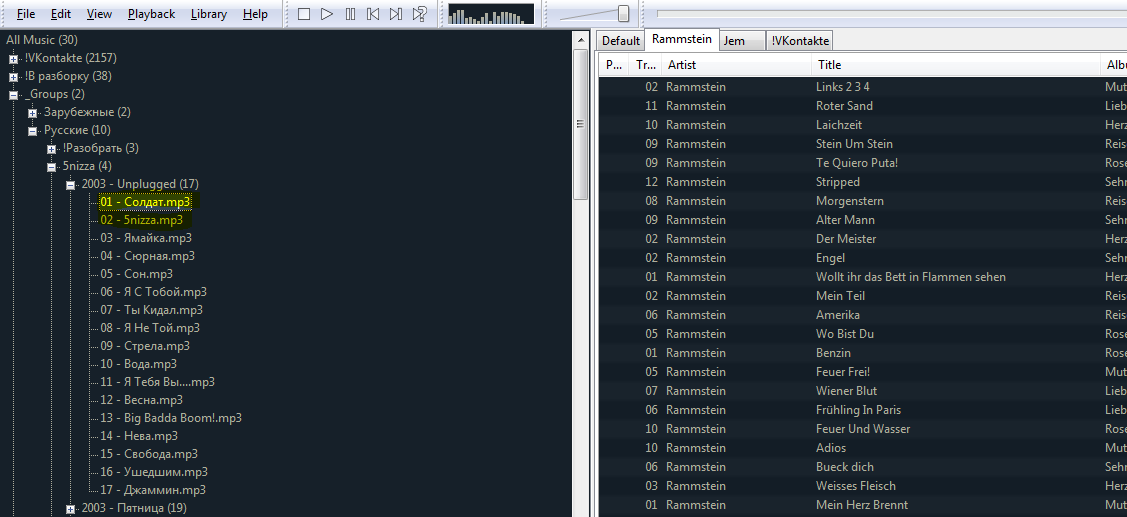Expand the 2003 - Пятница (19) album
This screenshot has width=1127, height=517.
70,509
